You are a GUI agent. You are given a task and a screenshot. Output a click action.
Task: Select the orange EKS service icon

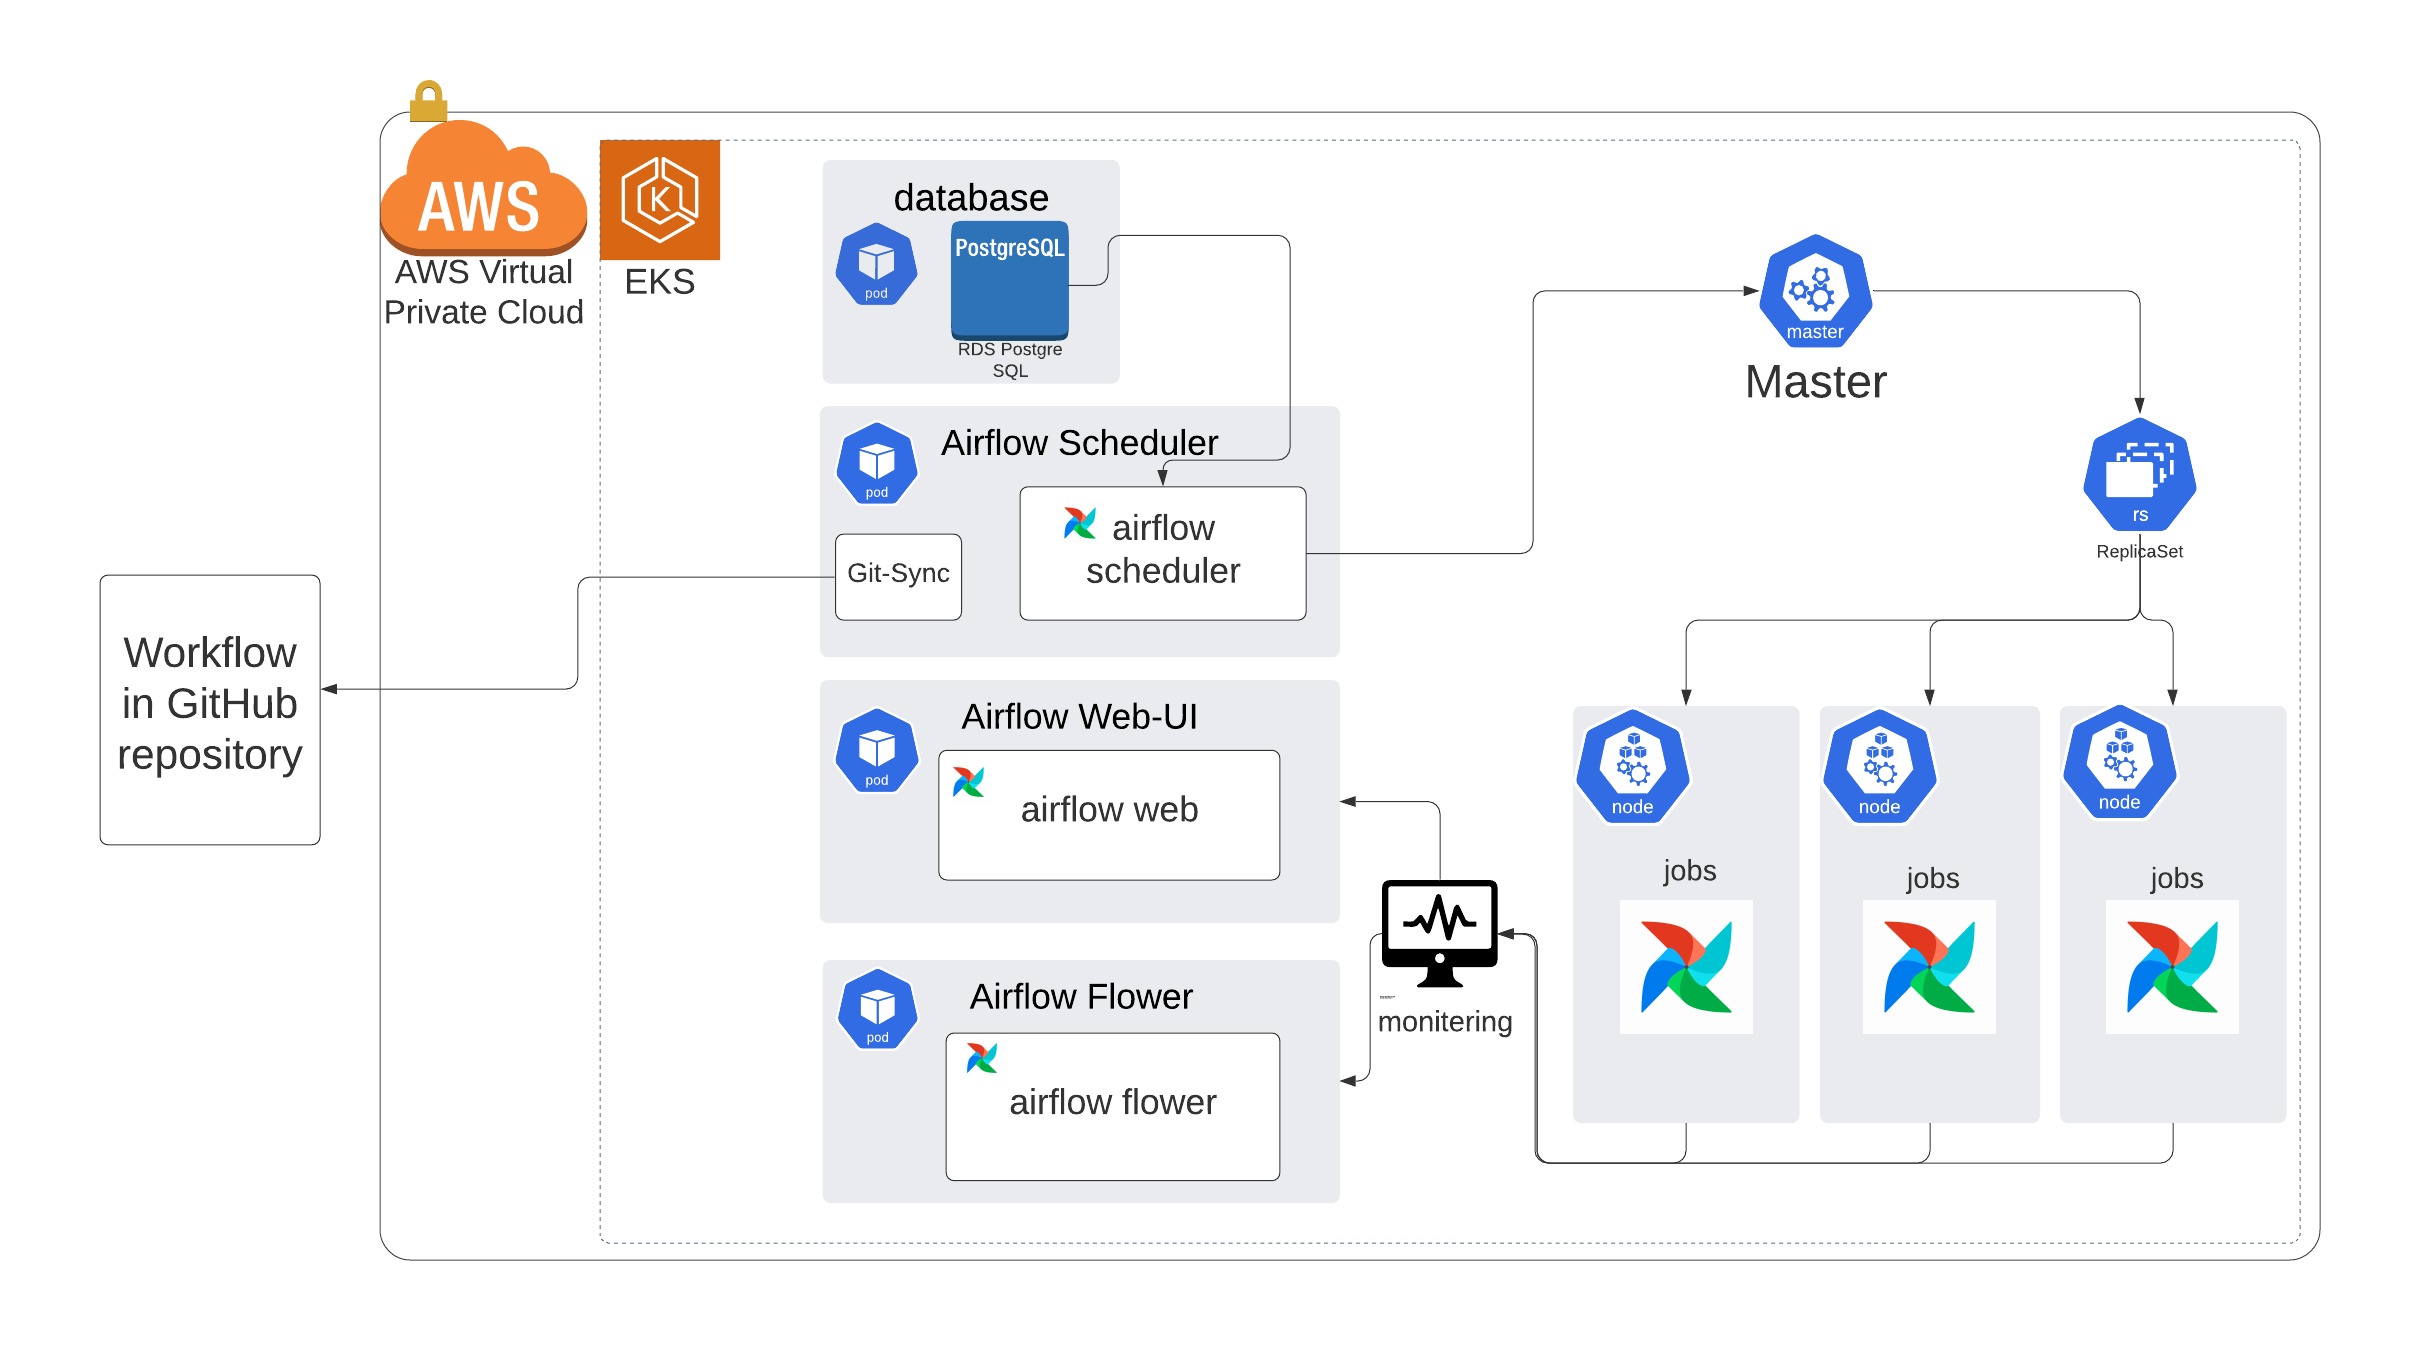pos(659,199)
